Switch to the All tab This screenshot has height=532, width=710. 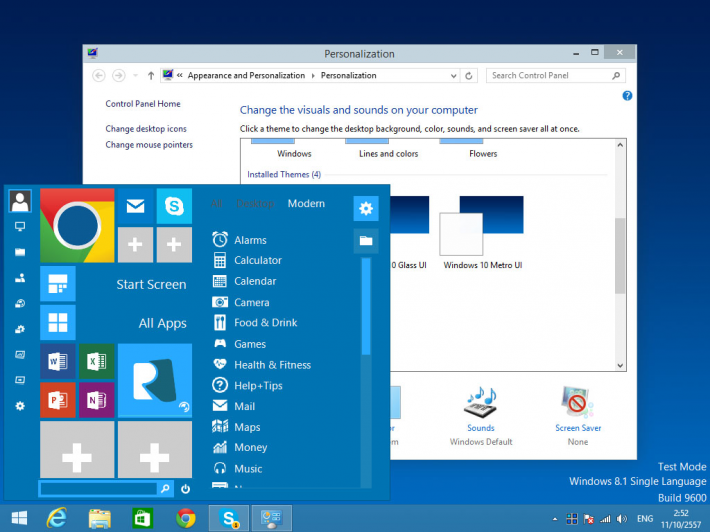(216, 204)
